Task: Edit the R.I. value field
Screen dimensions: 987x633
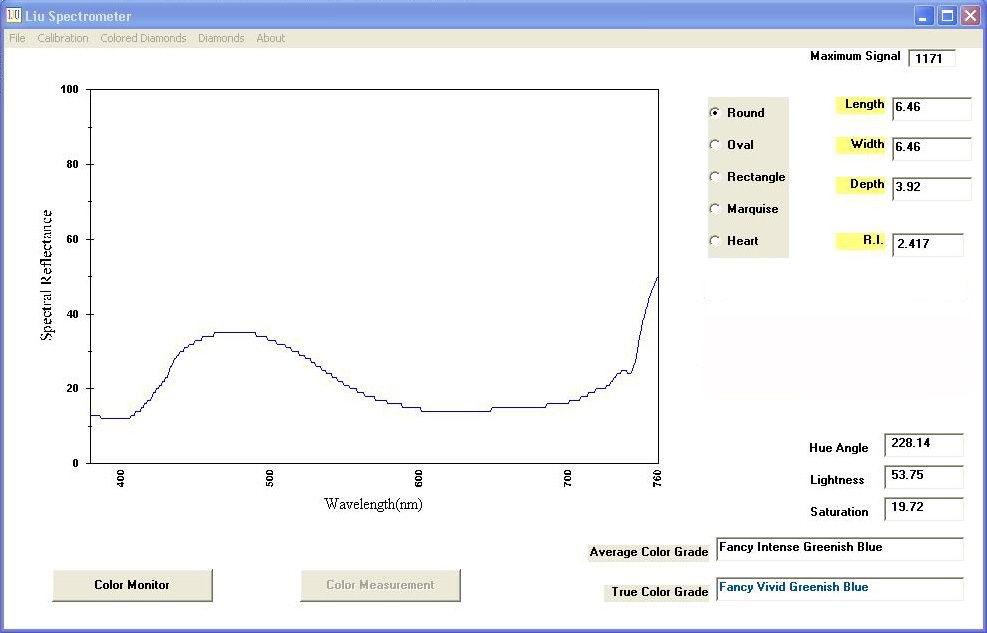Action: click(927, 244)
